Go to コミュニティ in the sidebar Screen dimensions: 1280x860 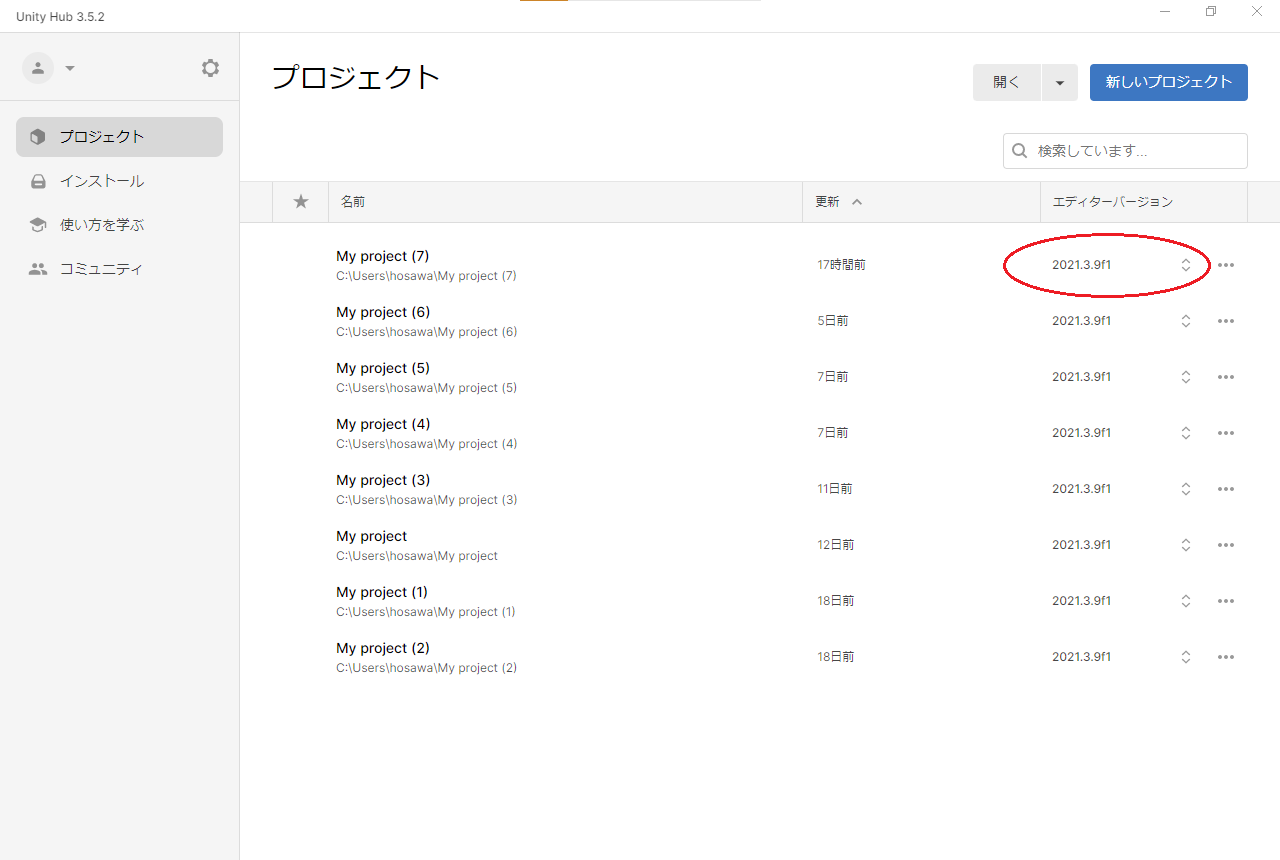pos(102,269)
